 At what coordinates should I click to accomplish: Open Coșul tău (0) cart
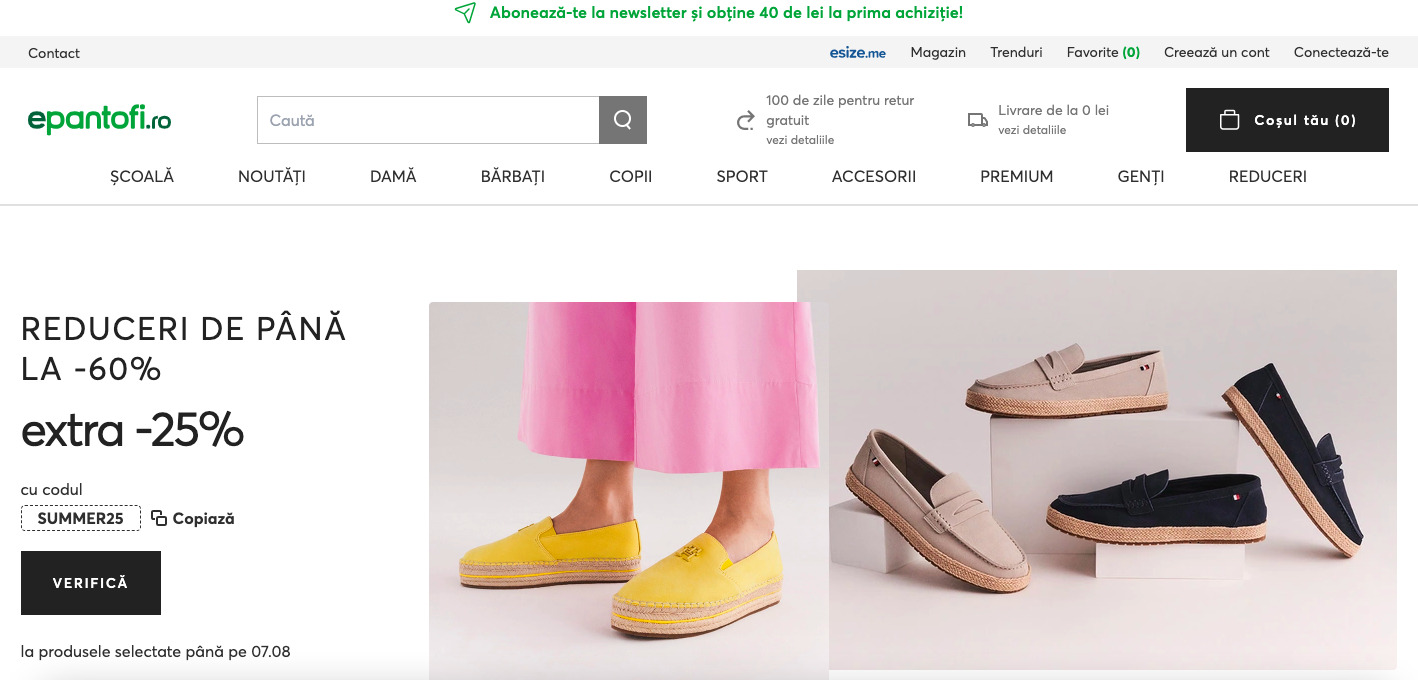coord(1287,120)
